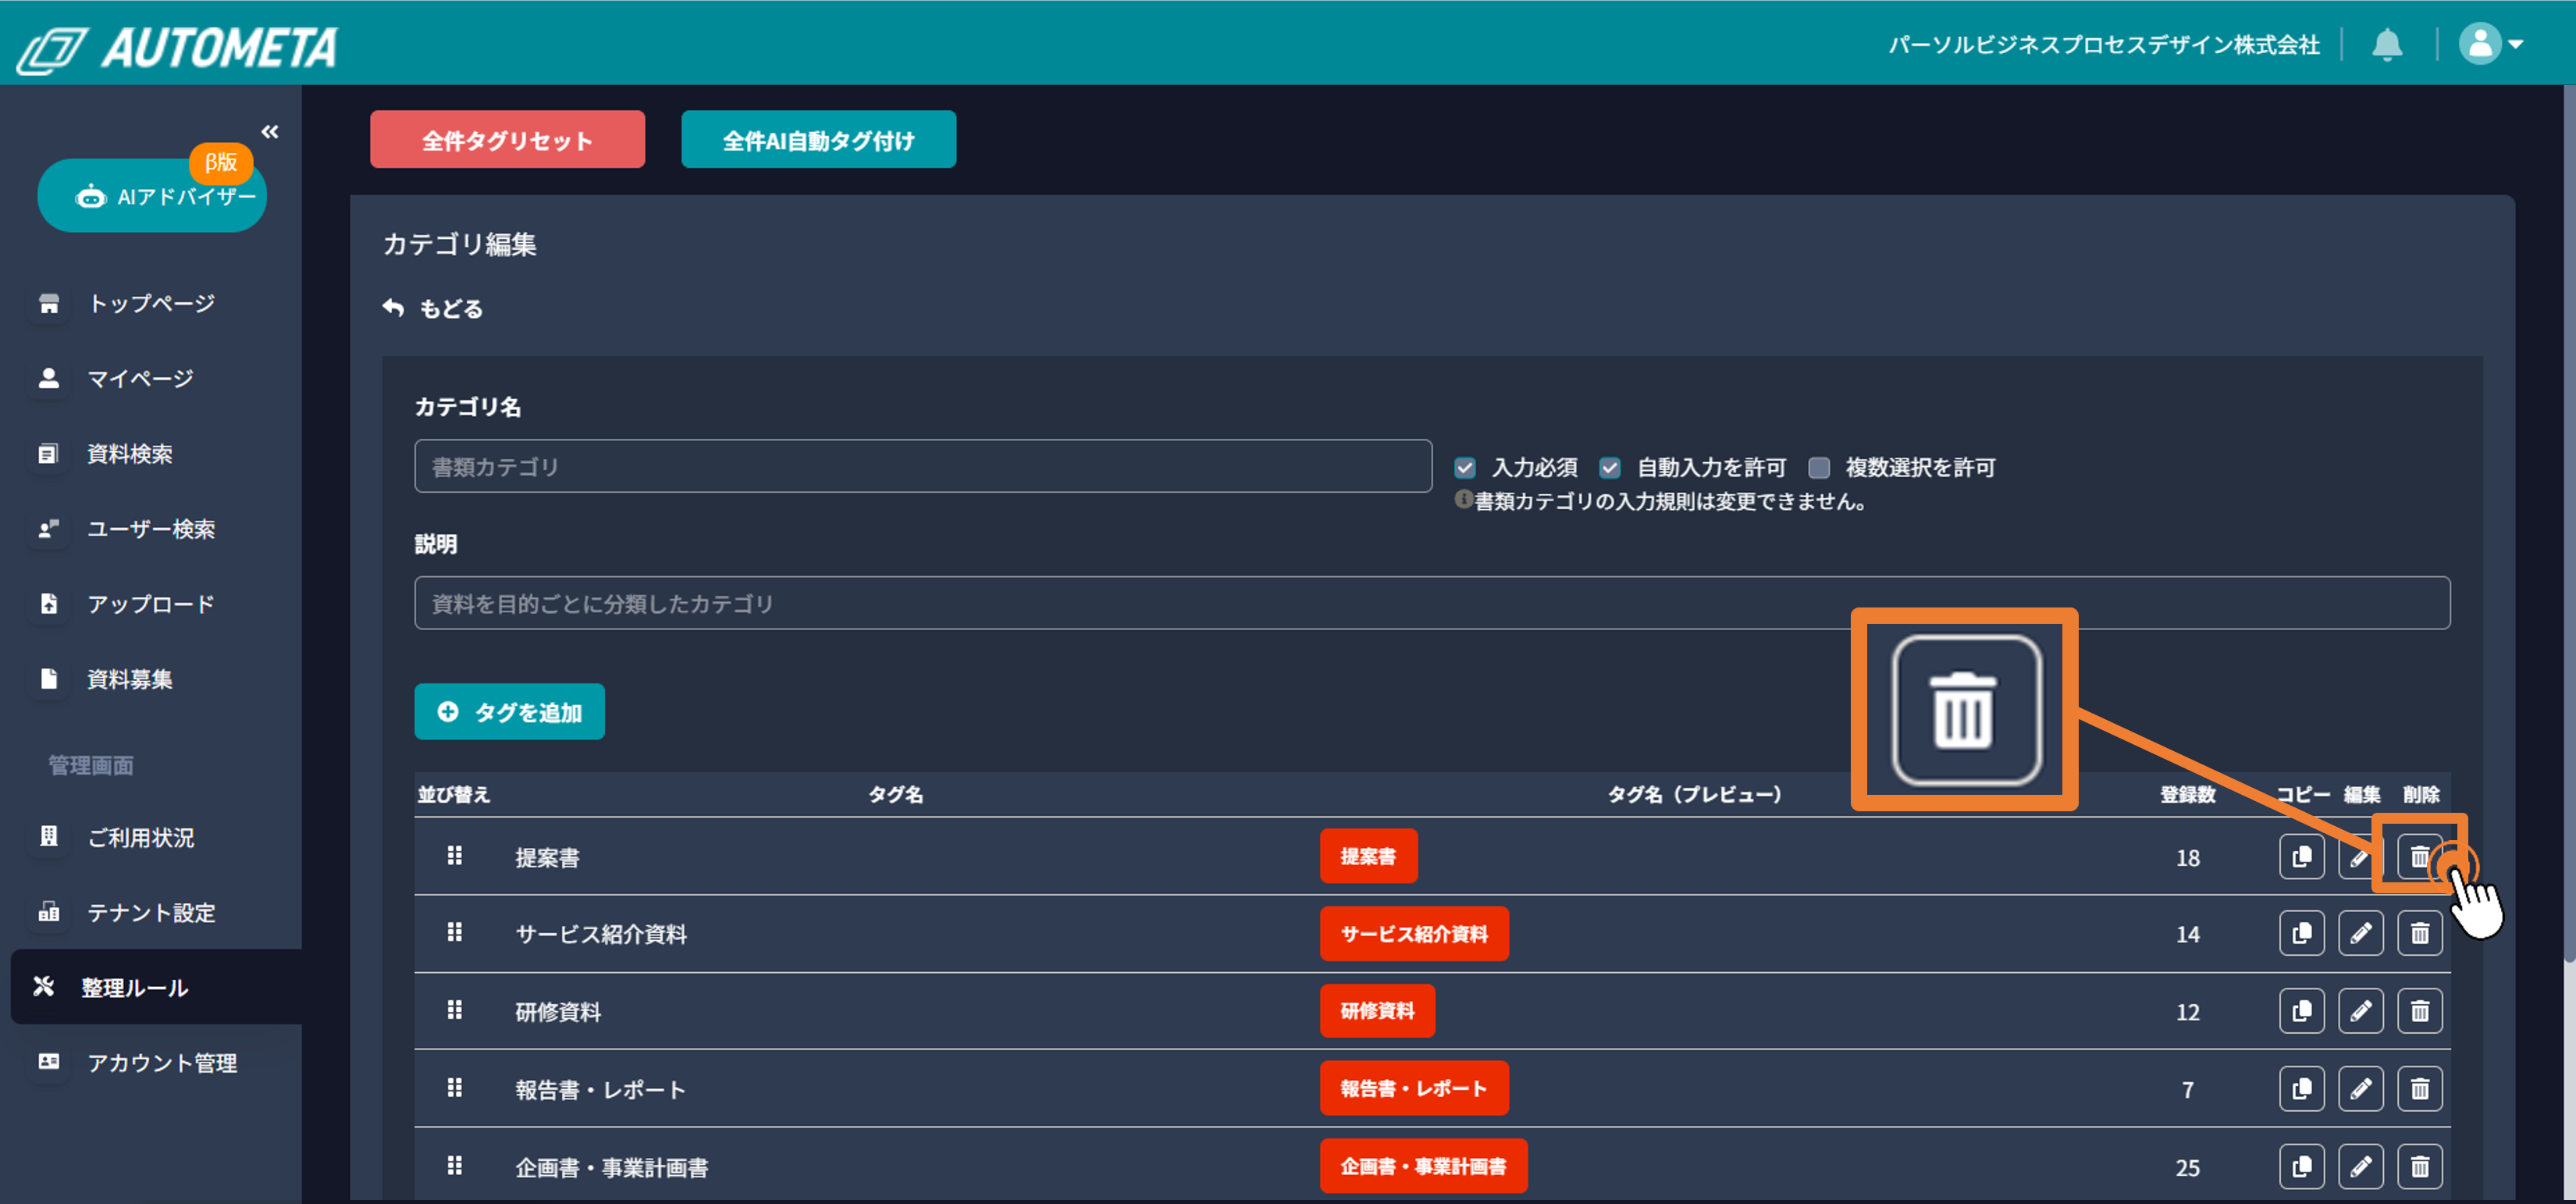
Task: Delete the 研修資料 tag with trash icon
Action: coord(2419,1011)
